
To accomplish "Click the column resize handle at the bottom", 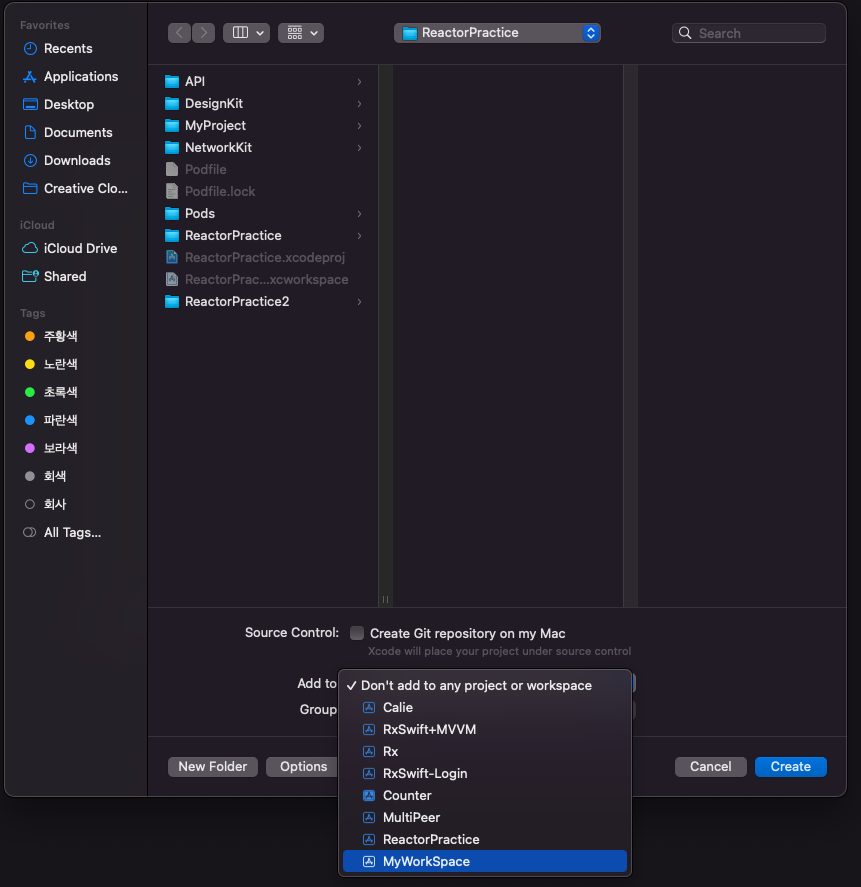I will pyautogui.click(x=385, y=599).
